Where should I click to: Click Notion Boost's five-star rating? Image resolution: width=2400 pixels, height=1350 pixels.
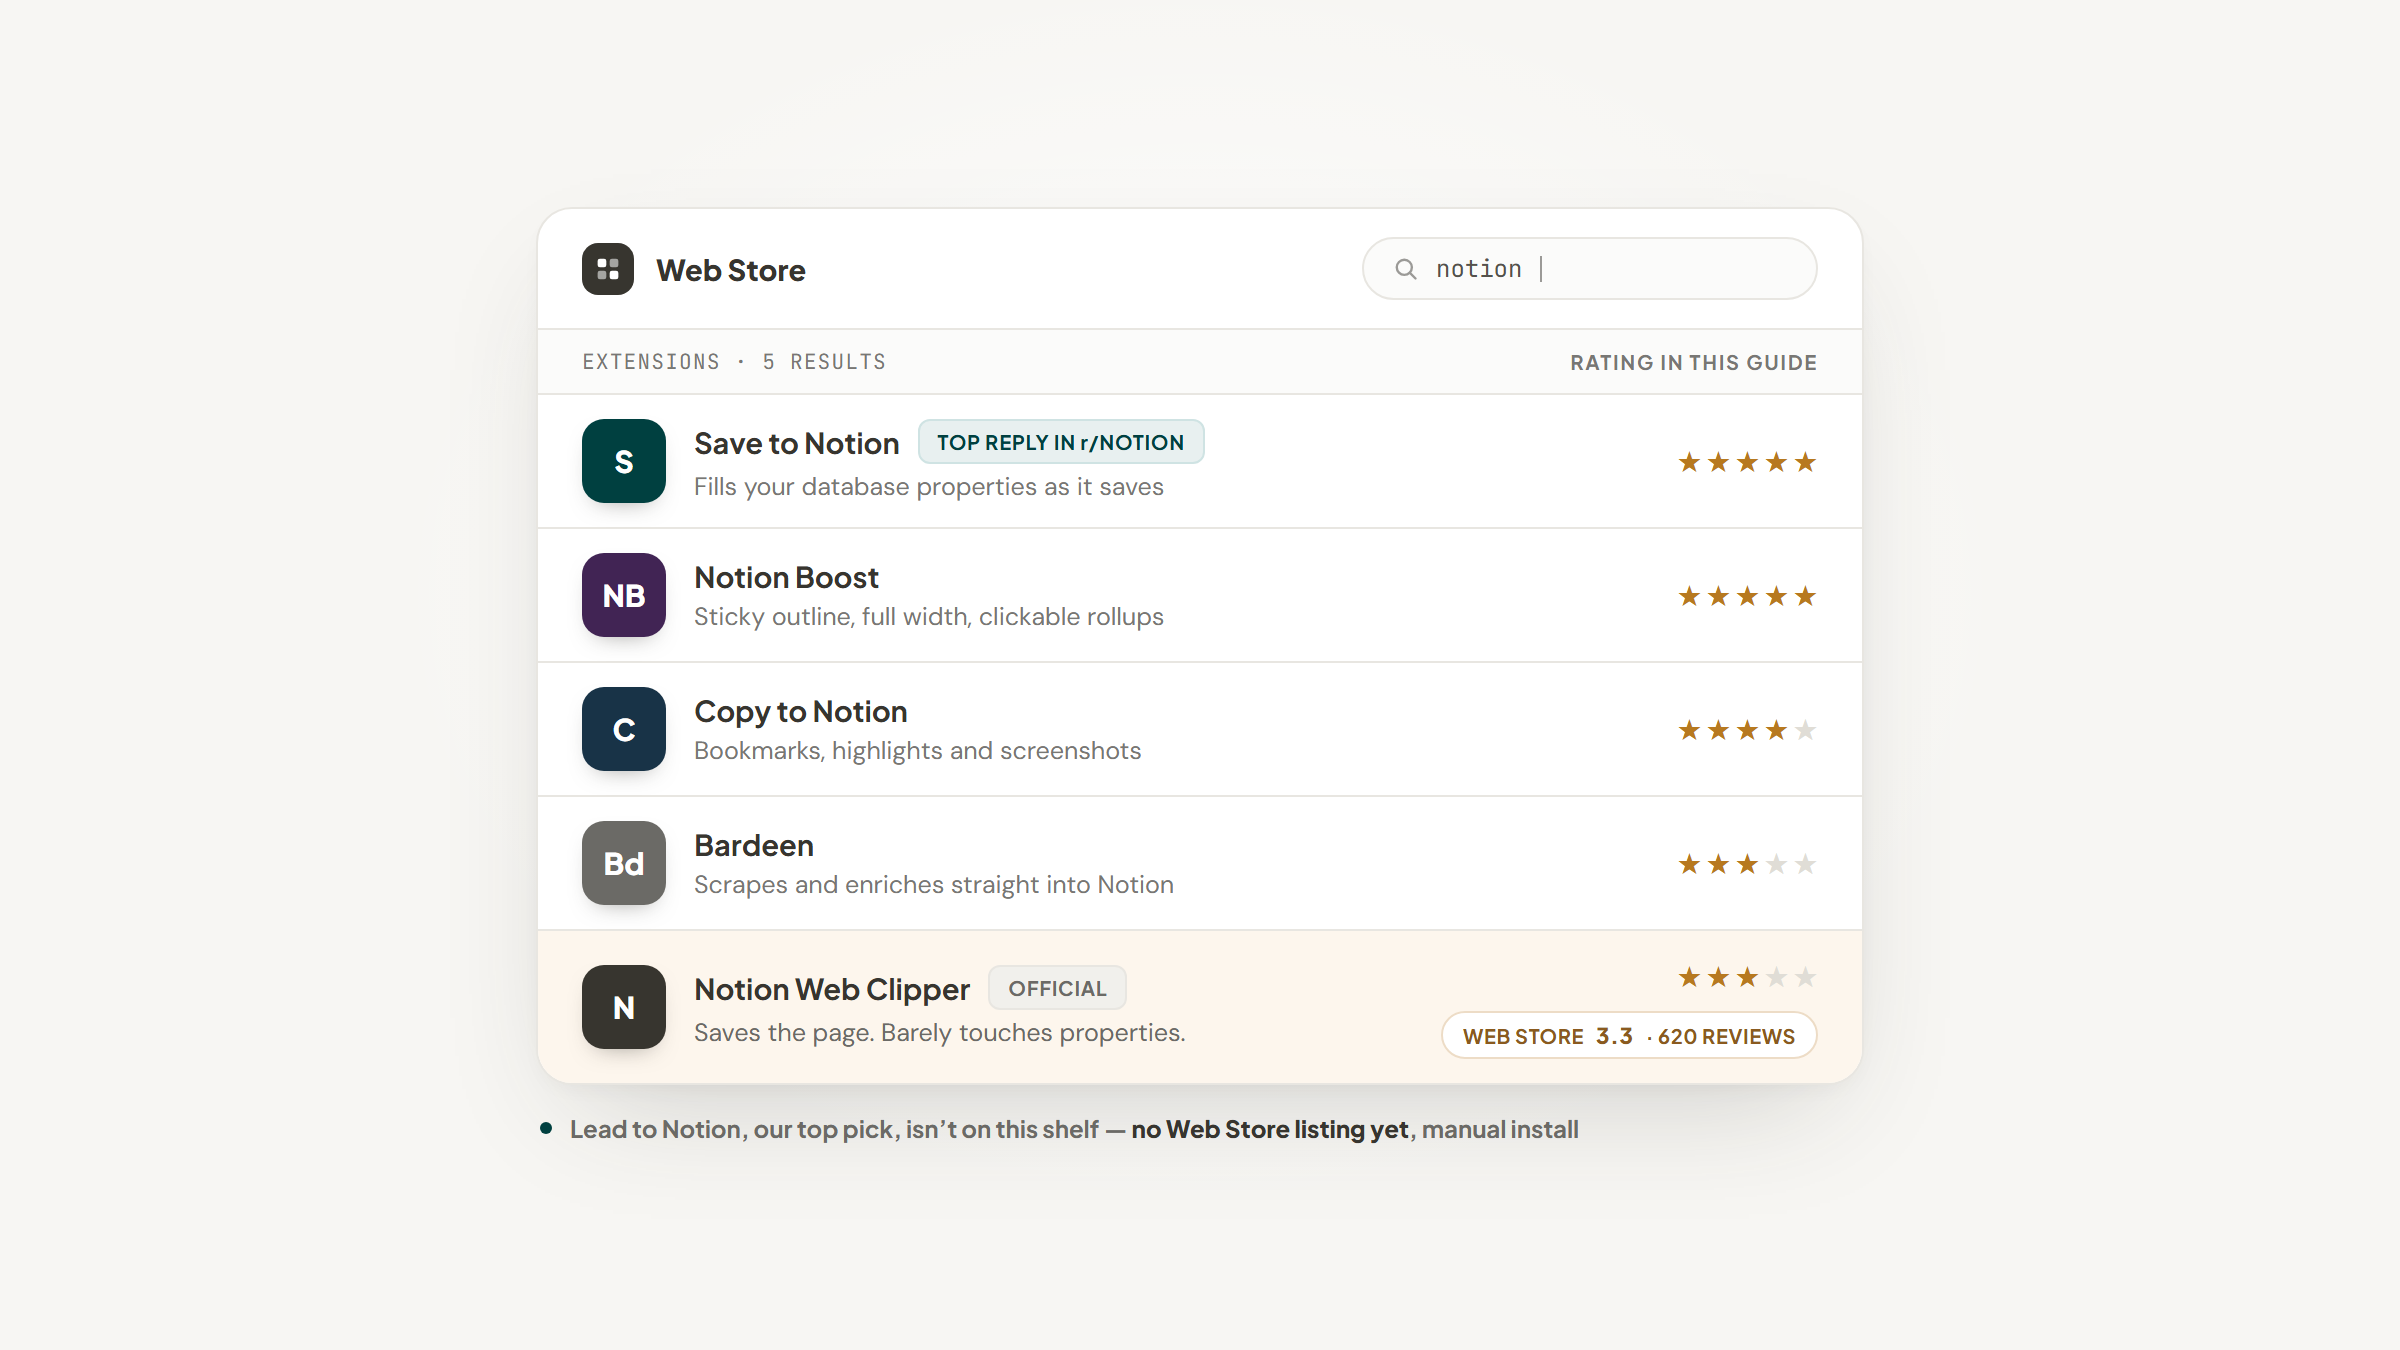[1747, 596]
